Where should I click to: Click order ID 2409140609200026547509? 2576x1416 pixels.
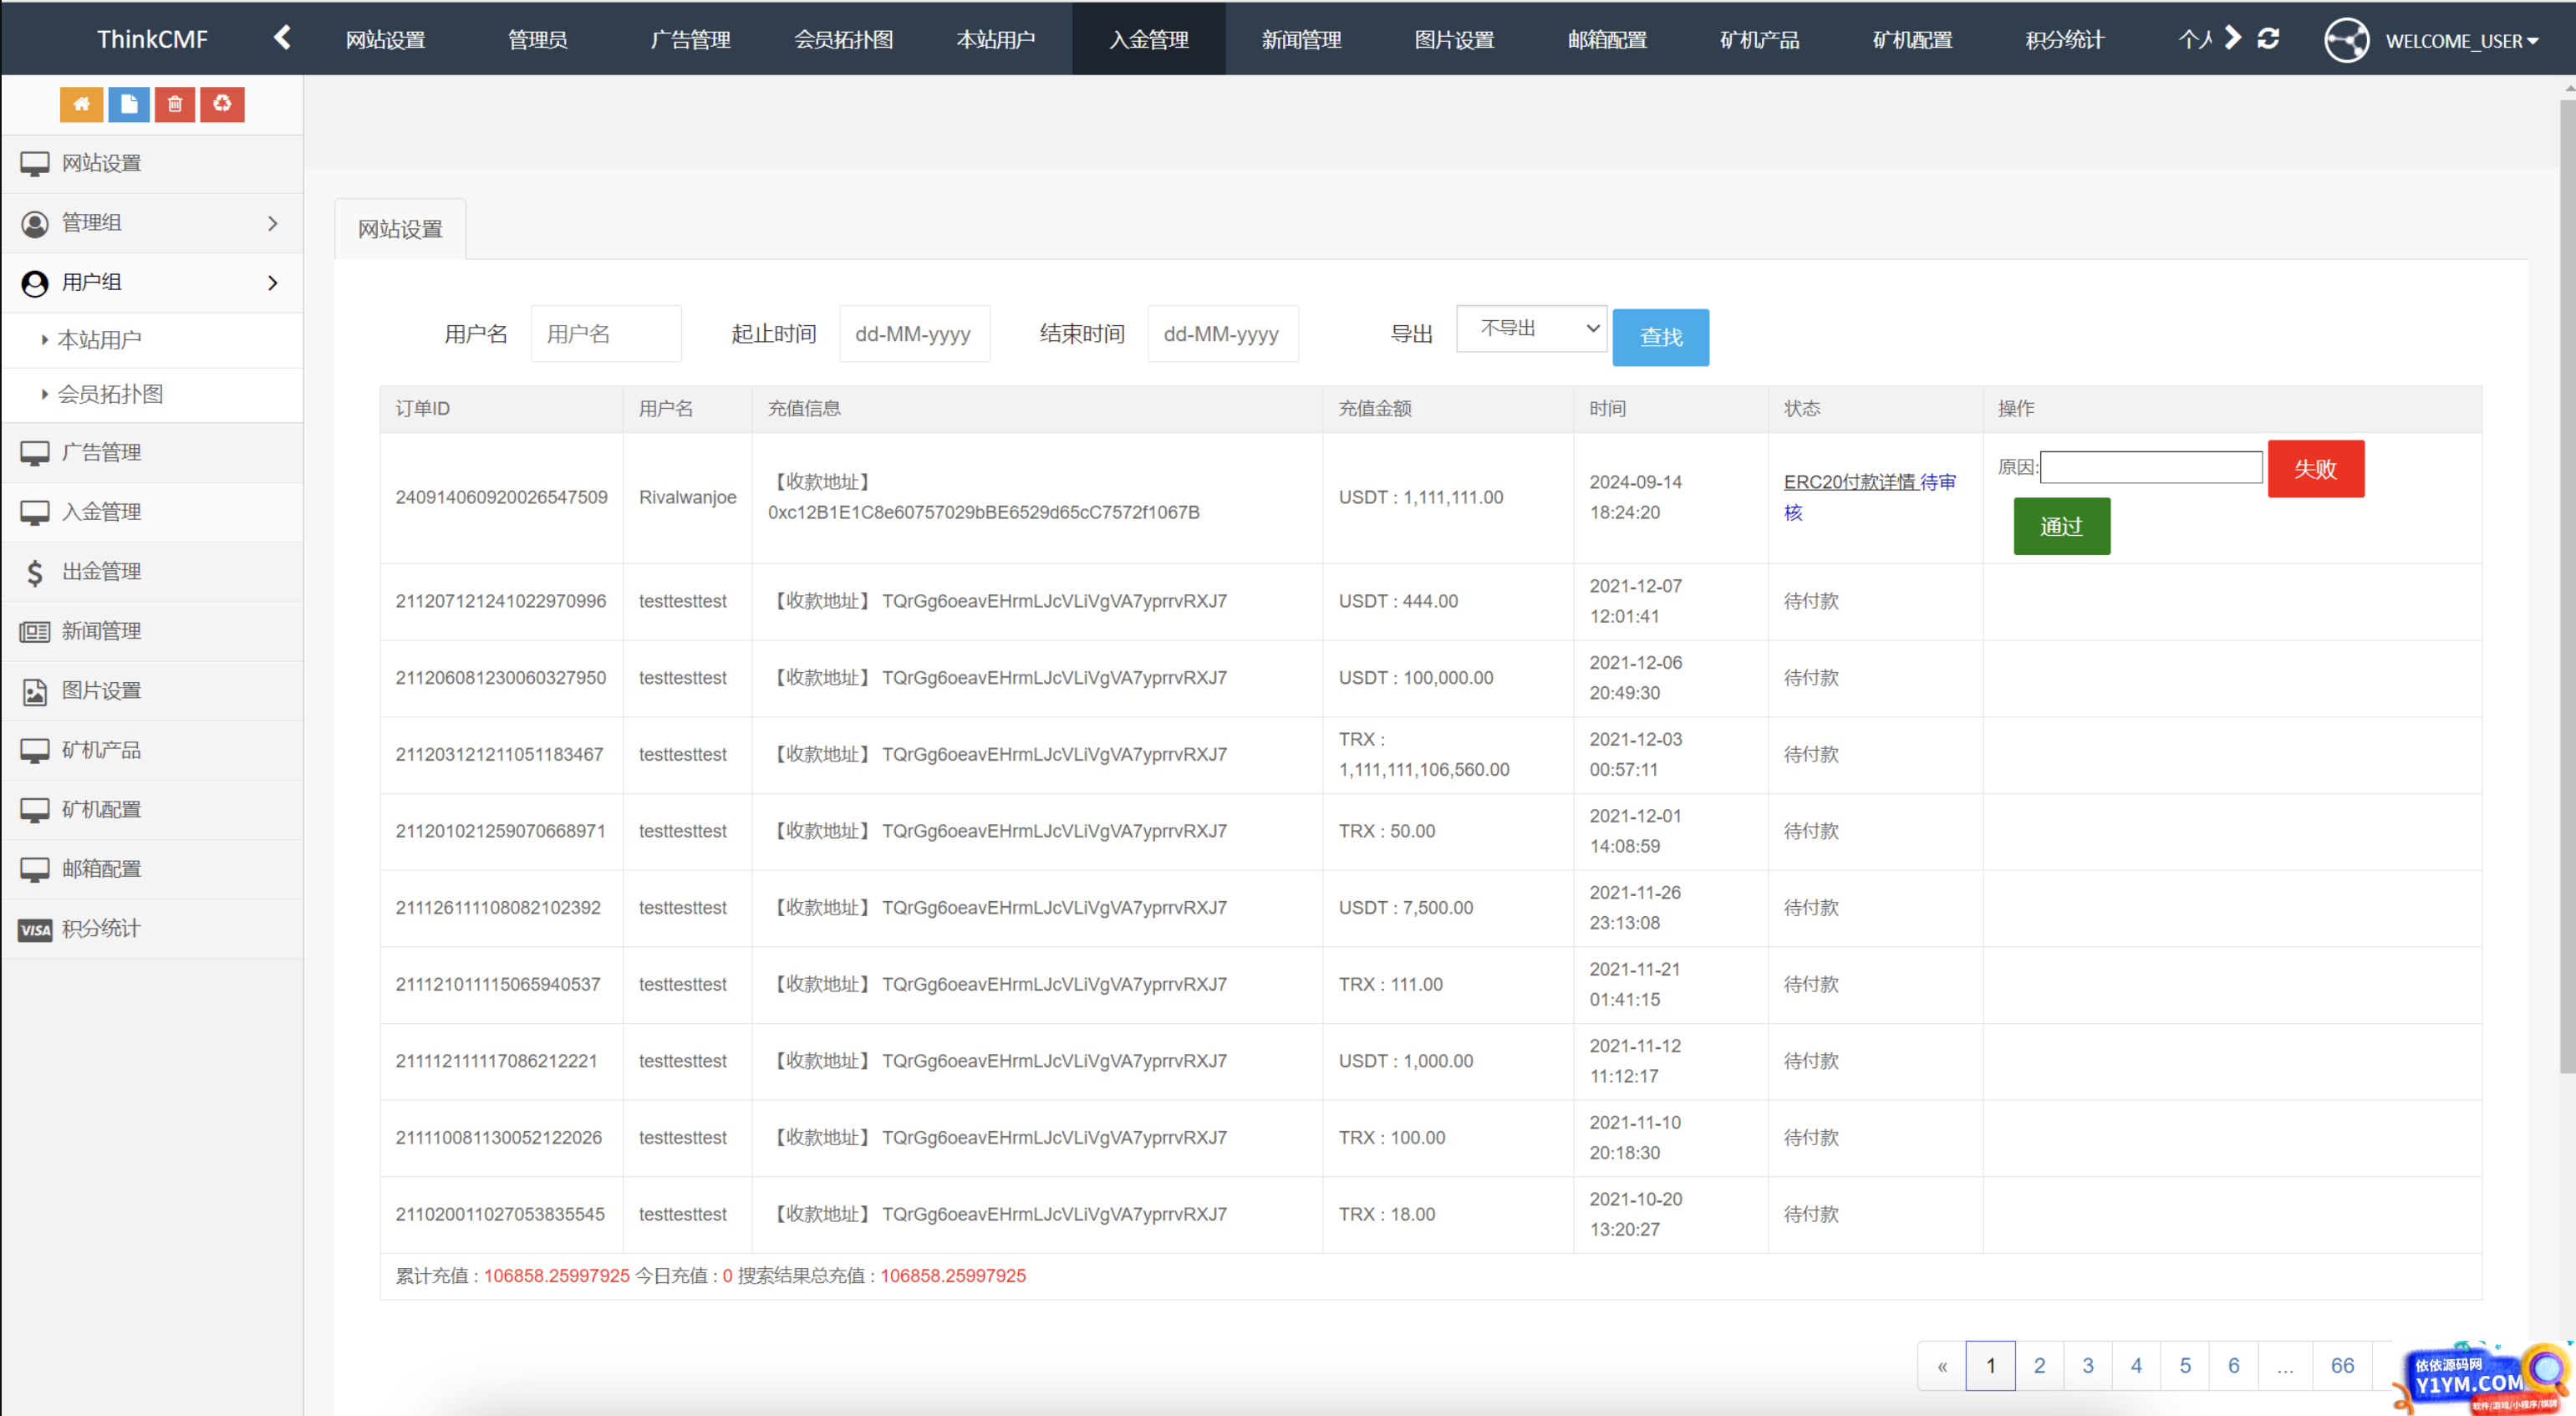click(x=501, y=497)
